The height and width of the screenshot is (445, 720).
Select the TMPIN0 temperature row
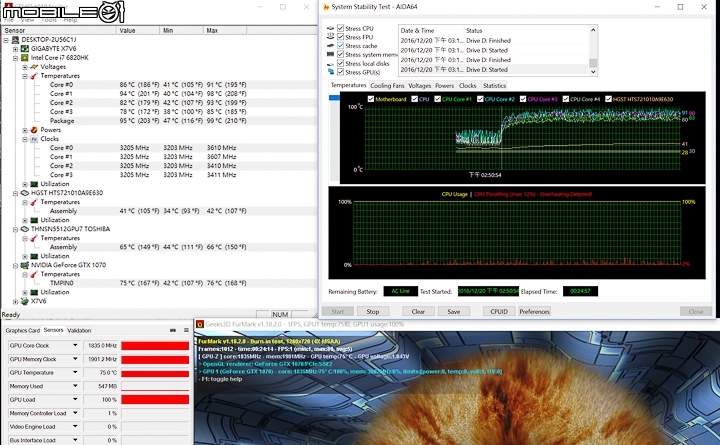click(x=159, y=283)
